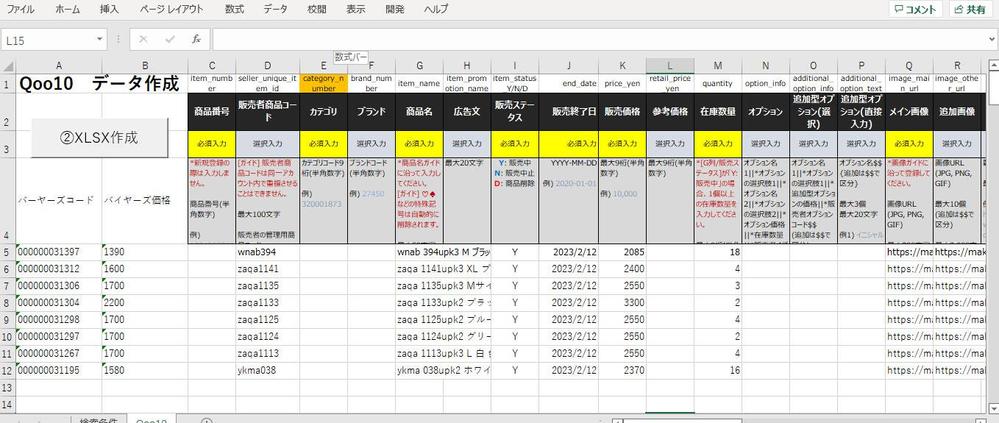Select the 商品名 header cell
The width and height of the screenshot is (999, 423).
coord(419,111)
